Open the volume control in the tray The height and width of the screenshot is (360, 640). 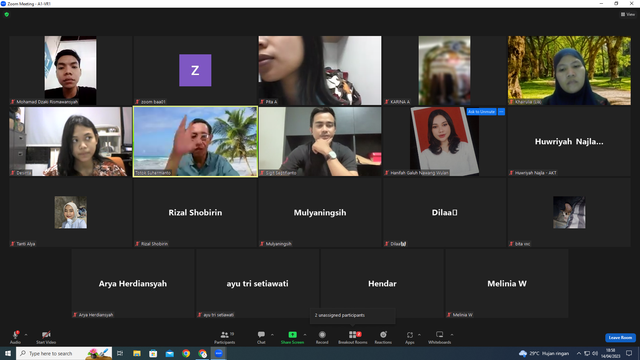point(595,353)
